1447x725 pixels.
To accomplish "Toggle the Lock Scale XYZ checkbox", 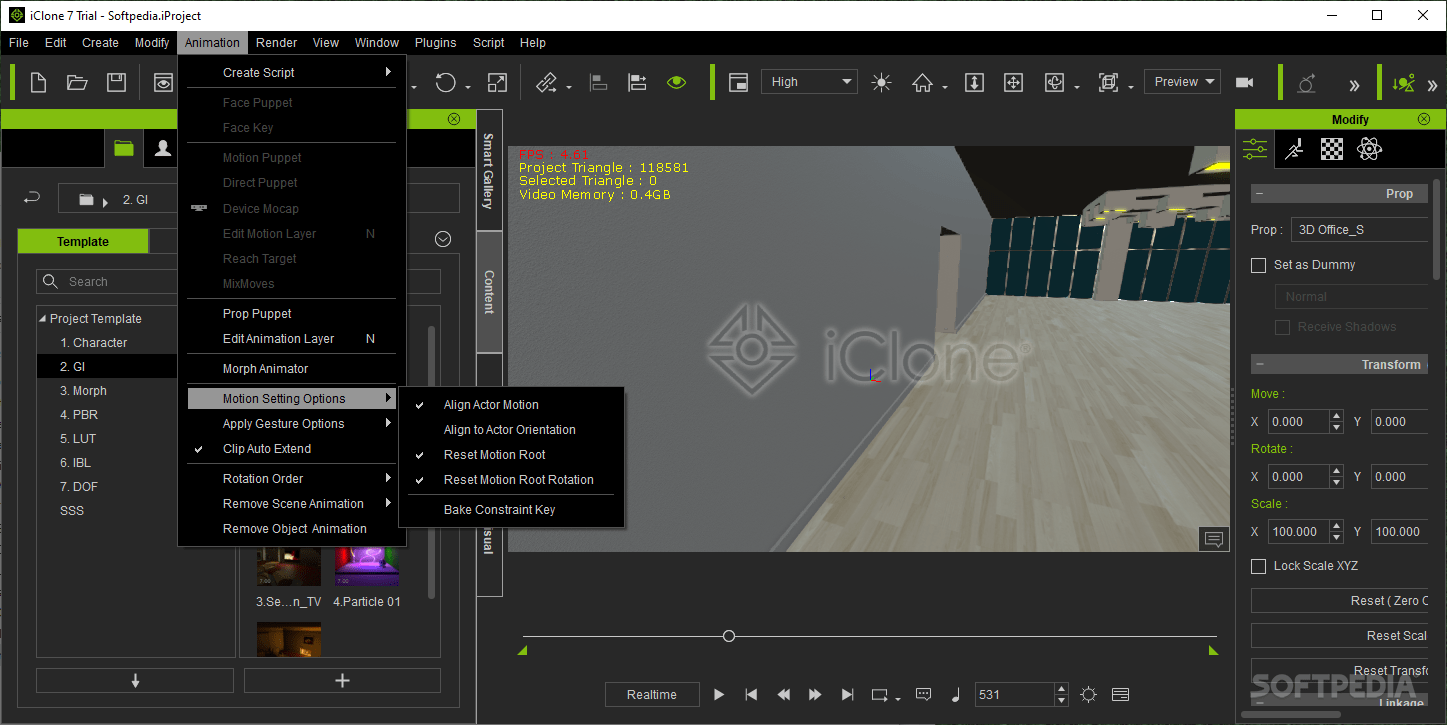I will click(1259, 566).
